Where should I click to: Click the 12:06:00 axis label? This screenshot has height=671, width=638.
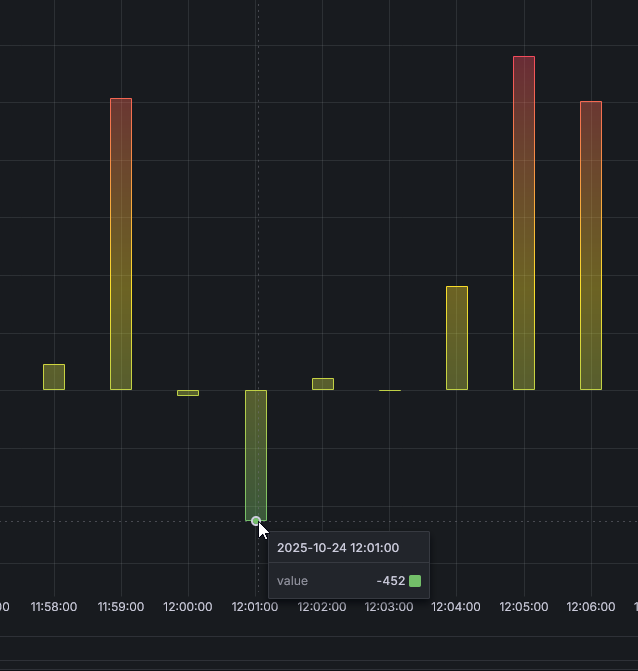[x=591, y=607]
